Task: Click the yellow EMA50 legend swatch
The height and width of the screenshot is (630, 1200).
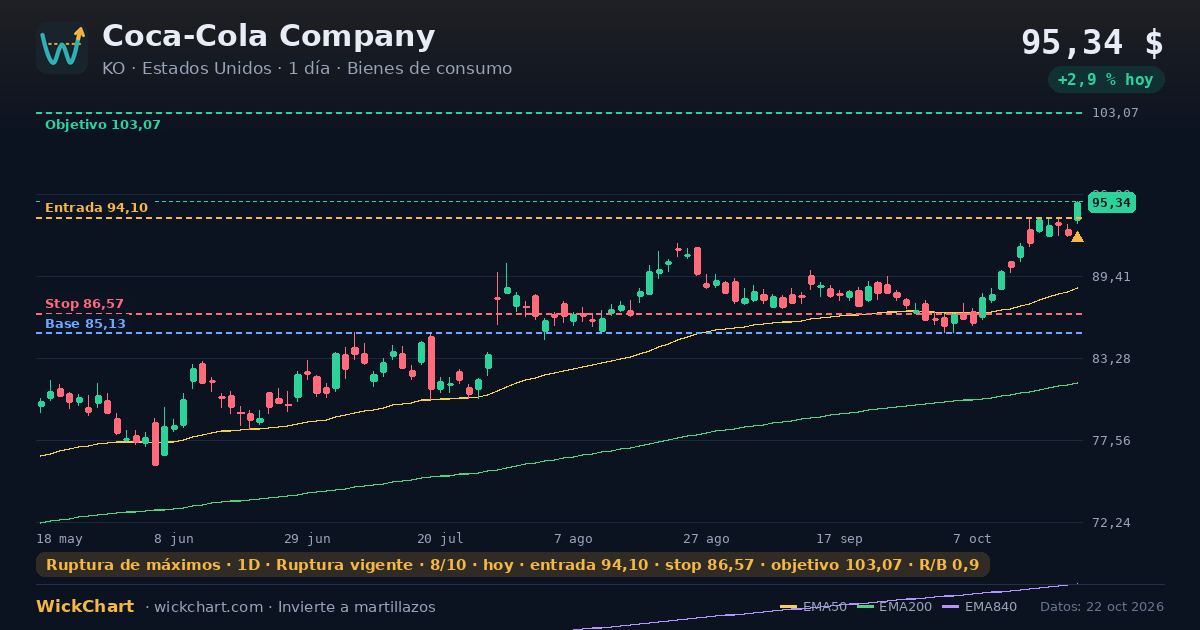Action: click(x=789, y=607)
